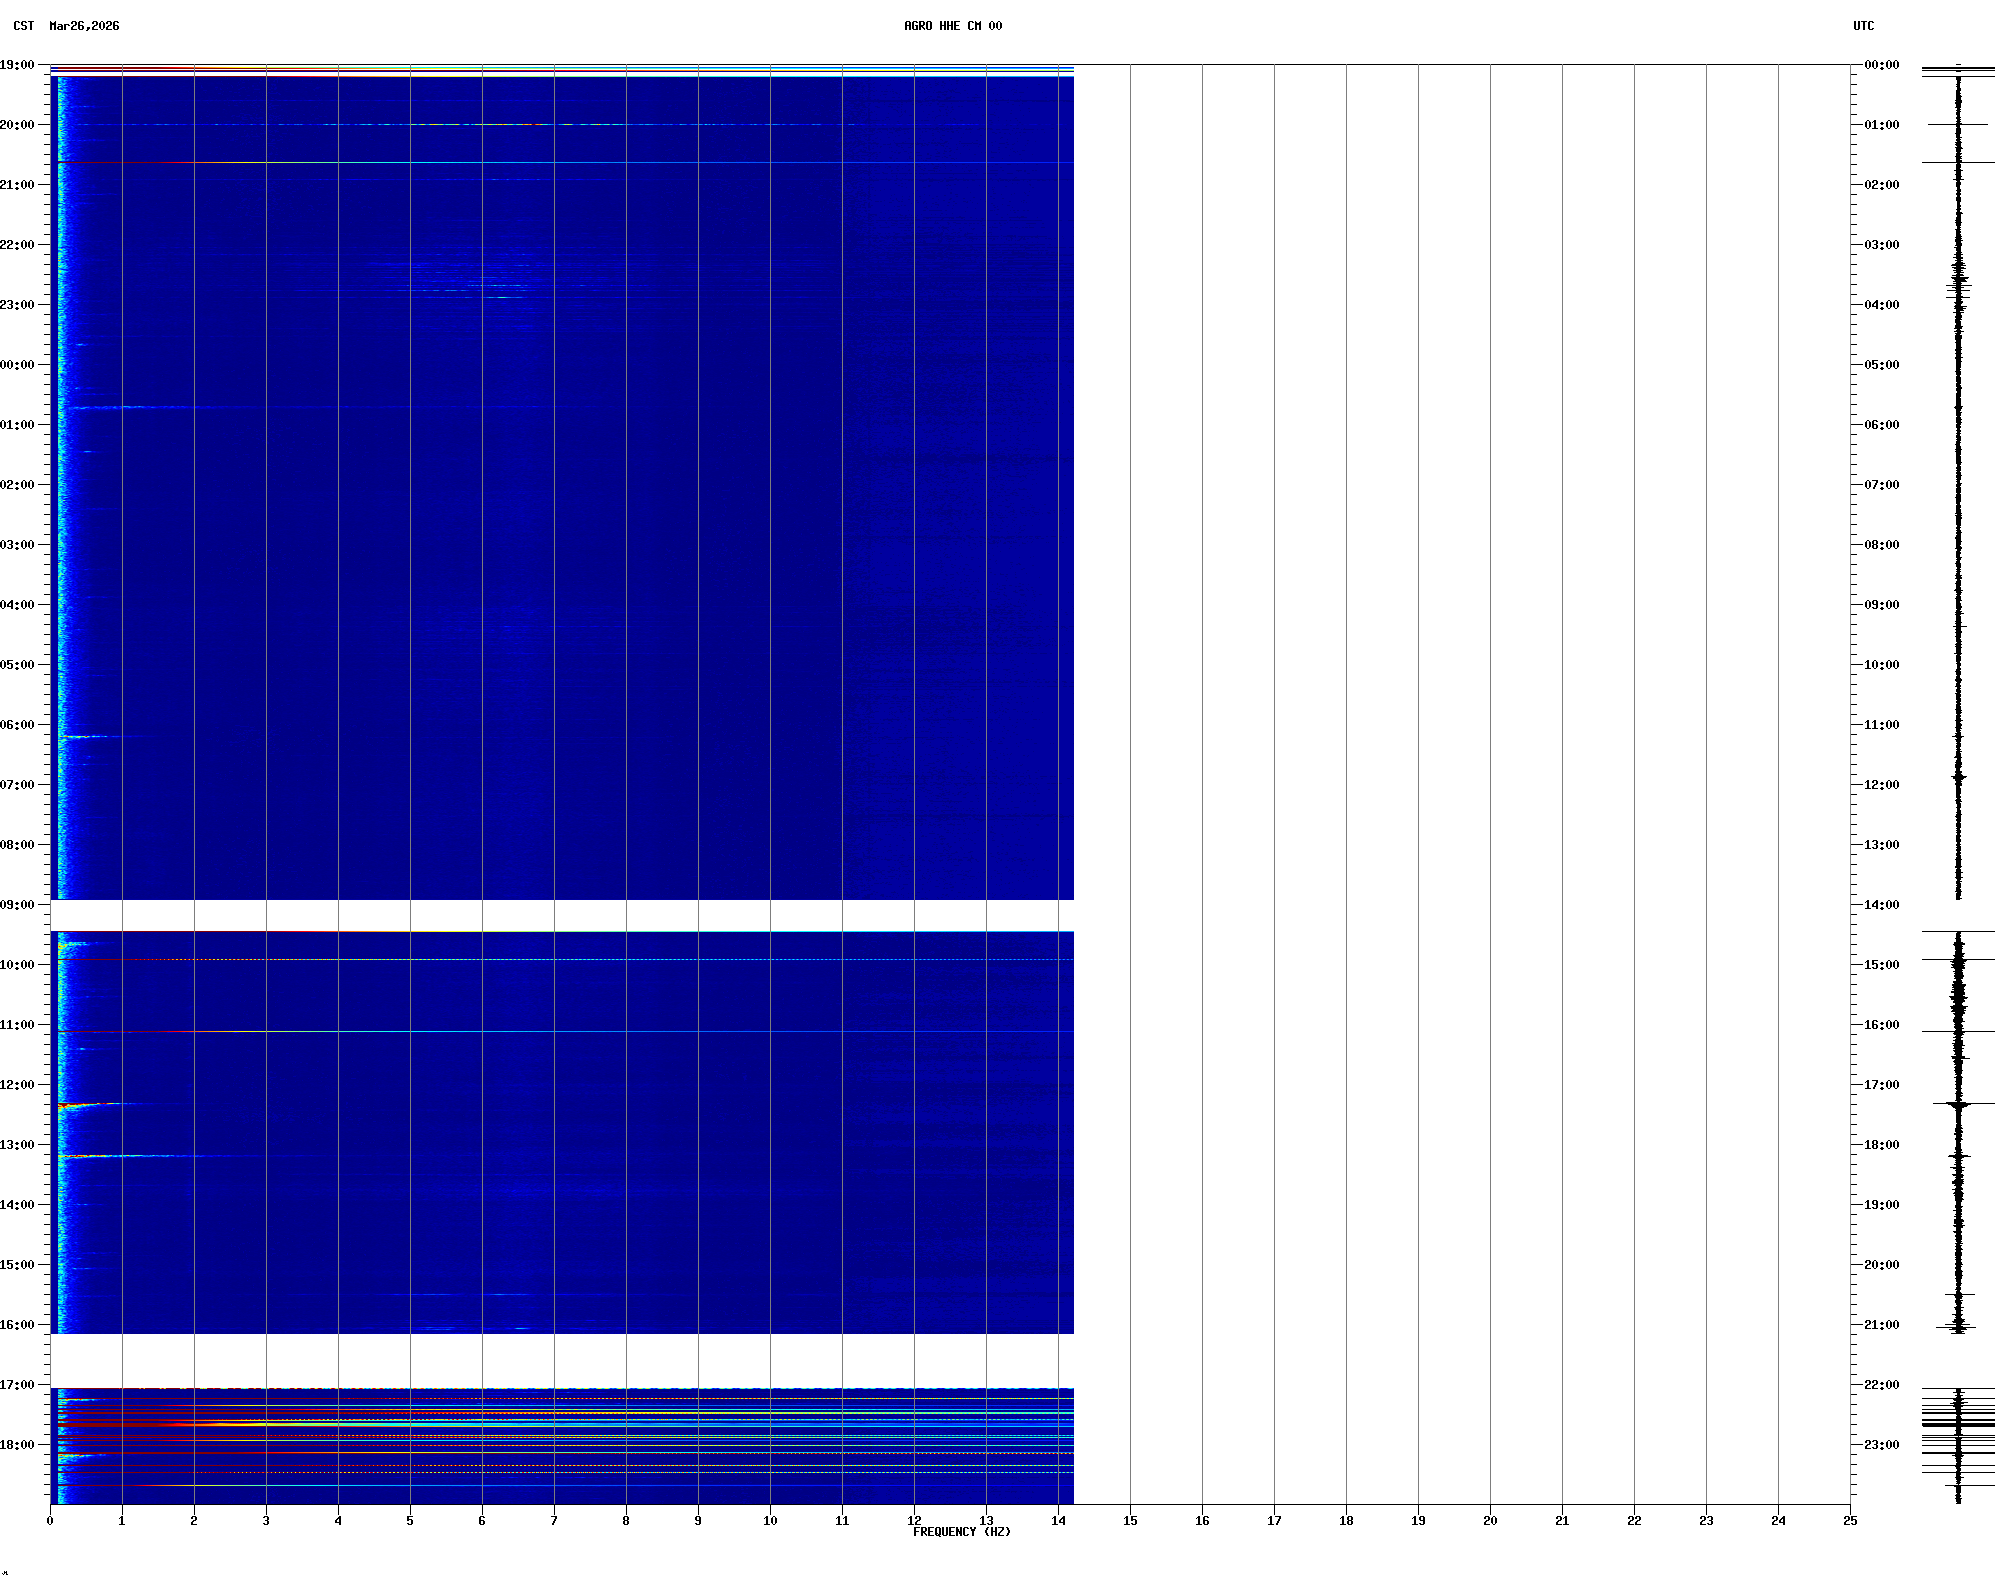2002x1584 pixels.
Task: Click the 09:00 CST time axis label
Action: [17, 905]
